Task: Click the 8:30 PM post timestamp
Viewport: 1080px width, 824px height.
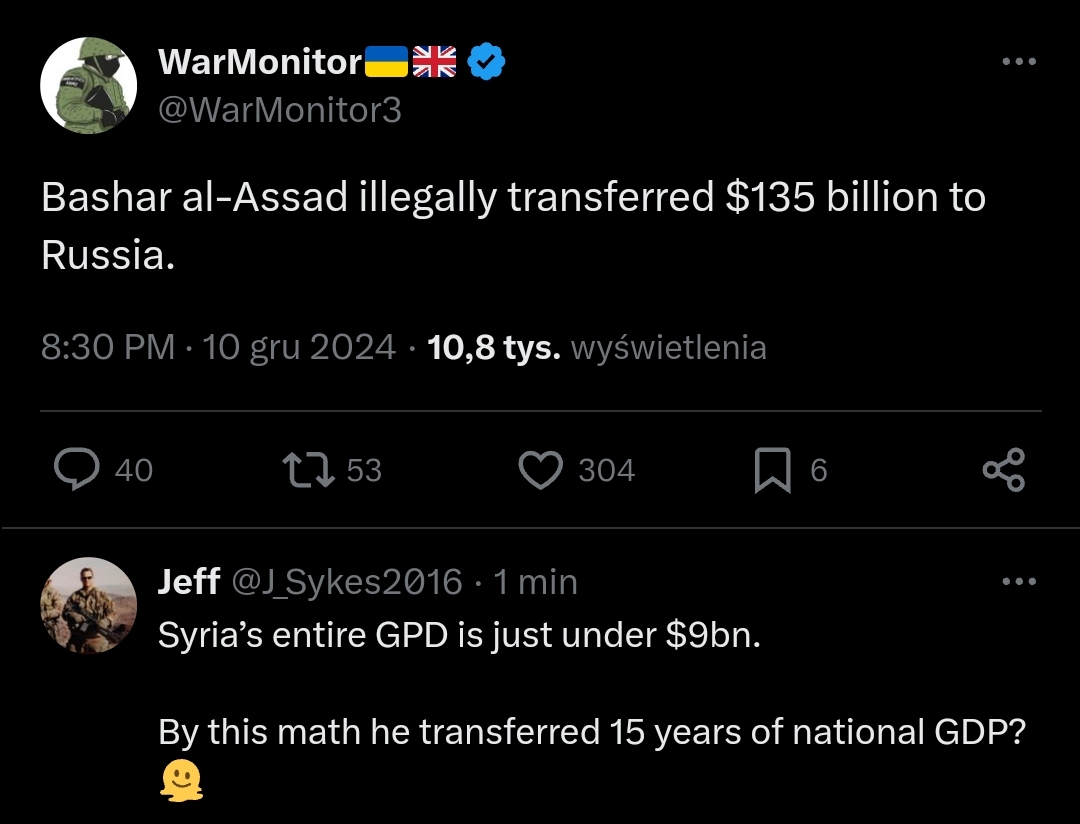Action: point(108,347)
